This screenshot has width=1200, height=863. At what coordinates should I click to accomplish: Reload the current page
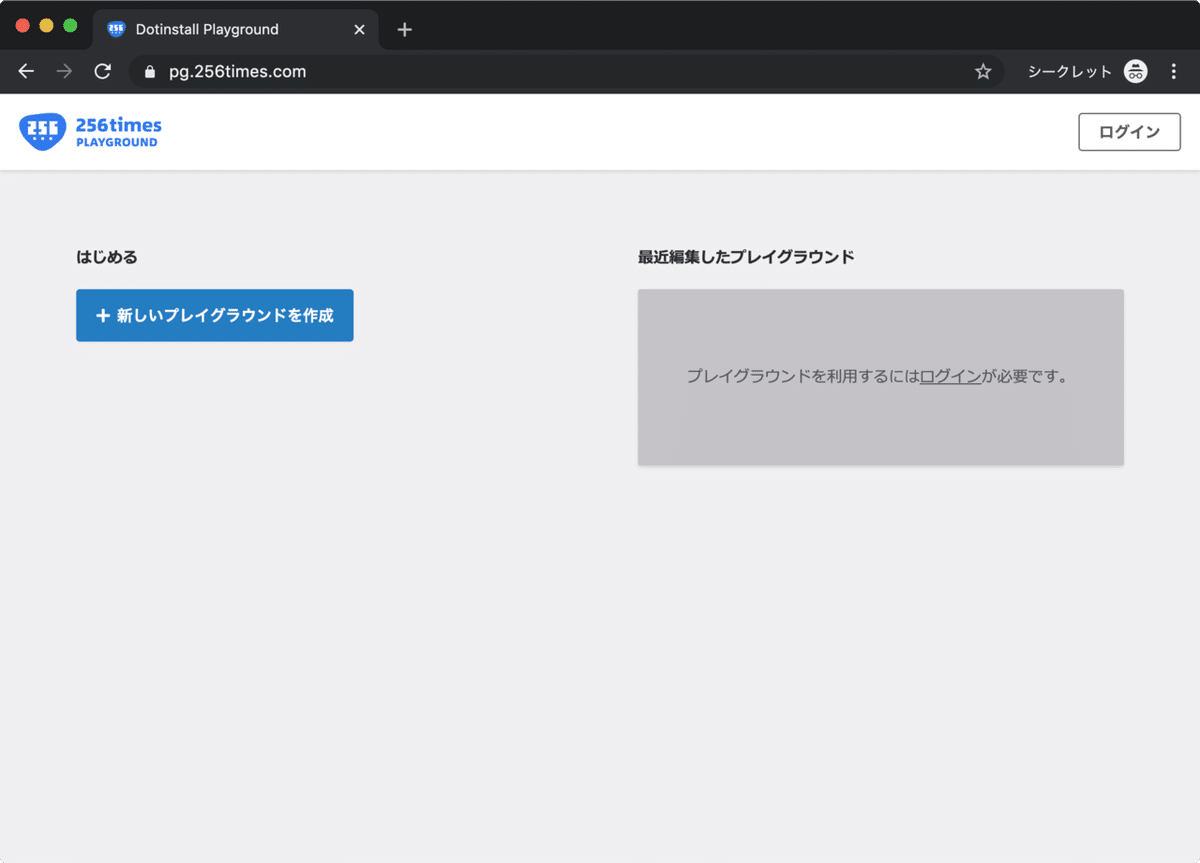coord(102,71)
